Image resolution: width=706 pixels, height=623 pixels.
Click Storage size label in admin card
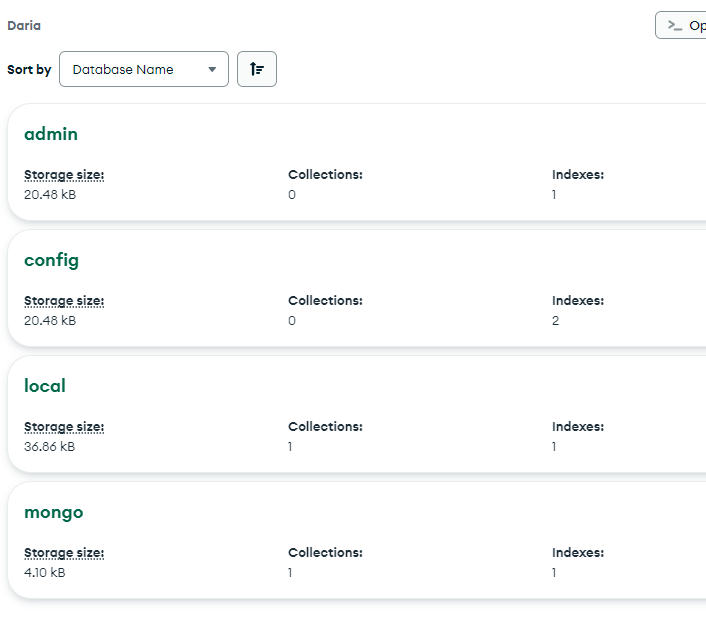tap(64, 175)
